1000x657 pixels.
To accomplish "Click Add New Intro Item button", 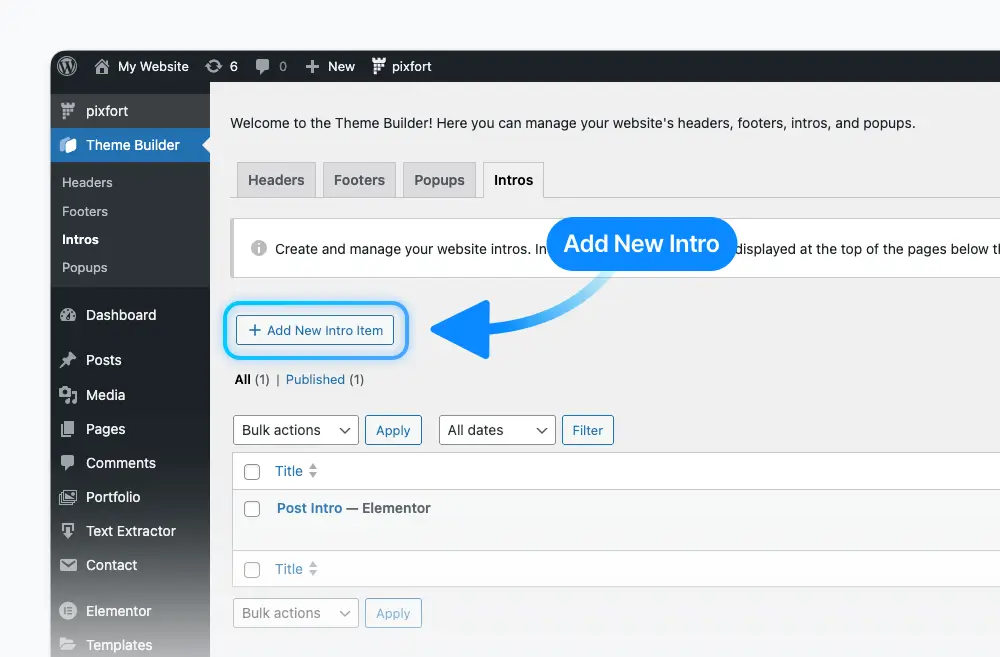I will (x=315, y=330).
